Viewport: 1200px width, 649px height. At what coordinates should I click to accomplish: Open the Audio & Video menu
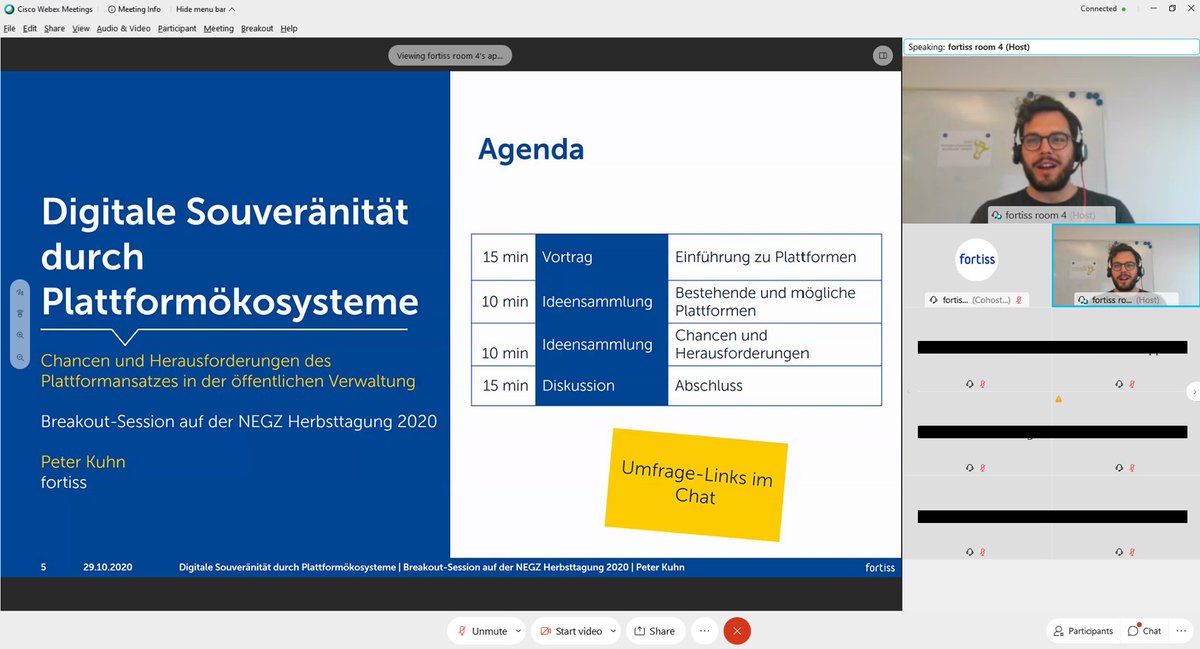coord(124,29)
